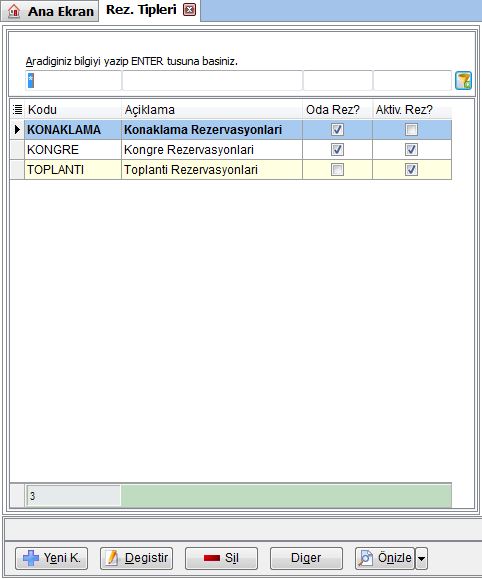Toggle Oda Rez checkbox for KONAKLAMA

click(337, 130)
